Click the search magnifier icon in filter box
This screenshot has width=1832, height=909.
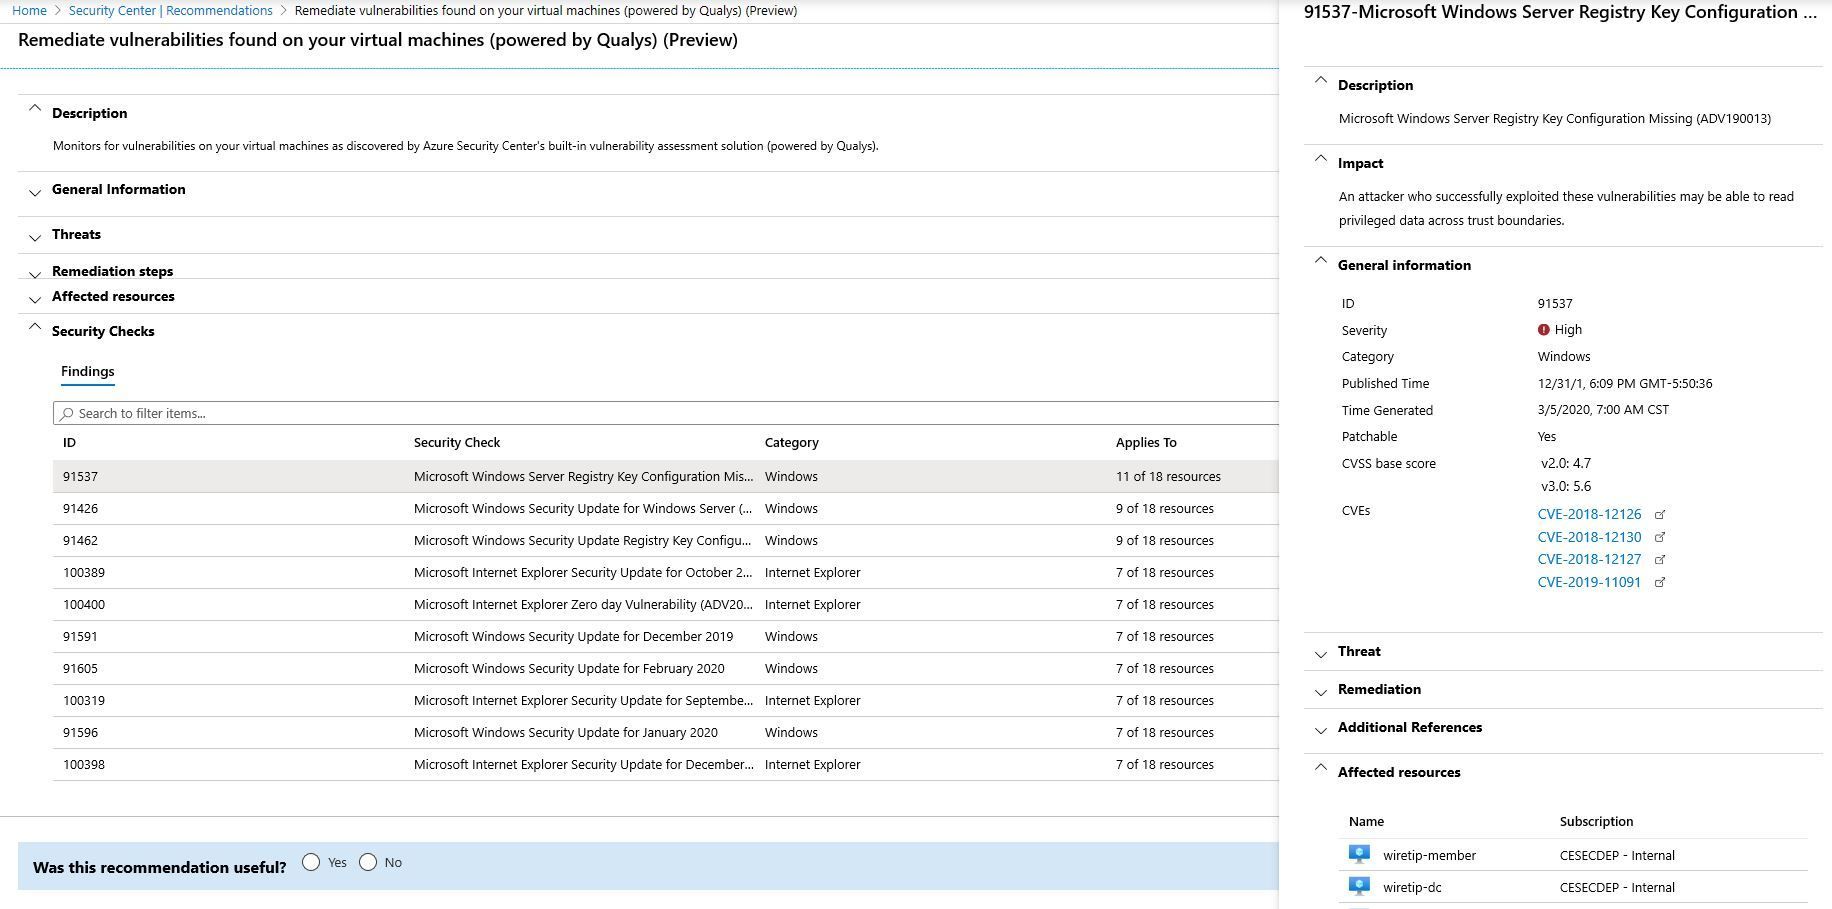(x=66, y=413)
